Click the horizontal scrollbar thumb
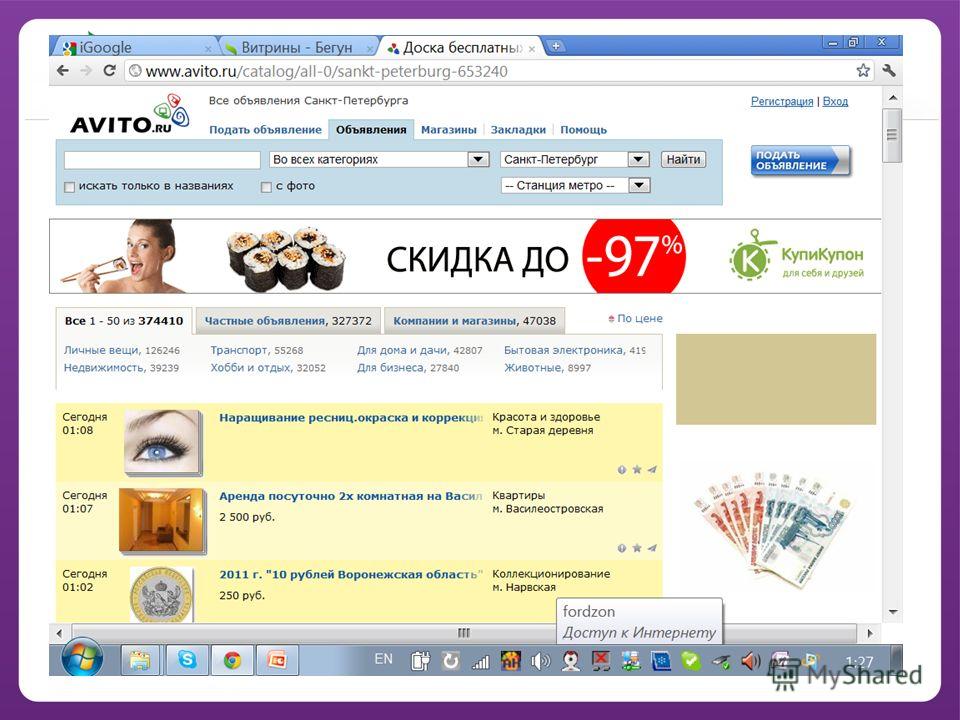Screen dimensions: 960x720 click(x=464, y=632)
